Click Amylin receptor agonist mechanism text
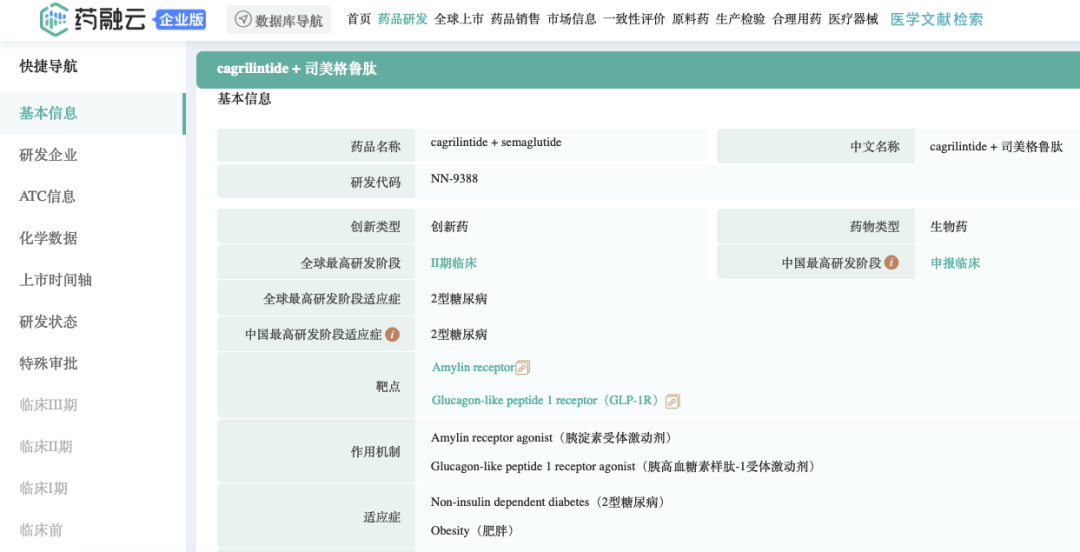This screenshot has height=552, width=1080. [552, 438]
